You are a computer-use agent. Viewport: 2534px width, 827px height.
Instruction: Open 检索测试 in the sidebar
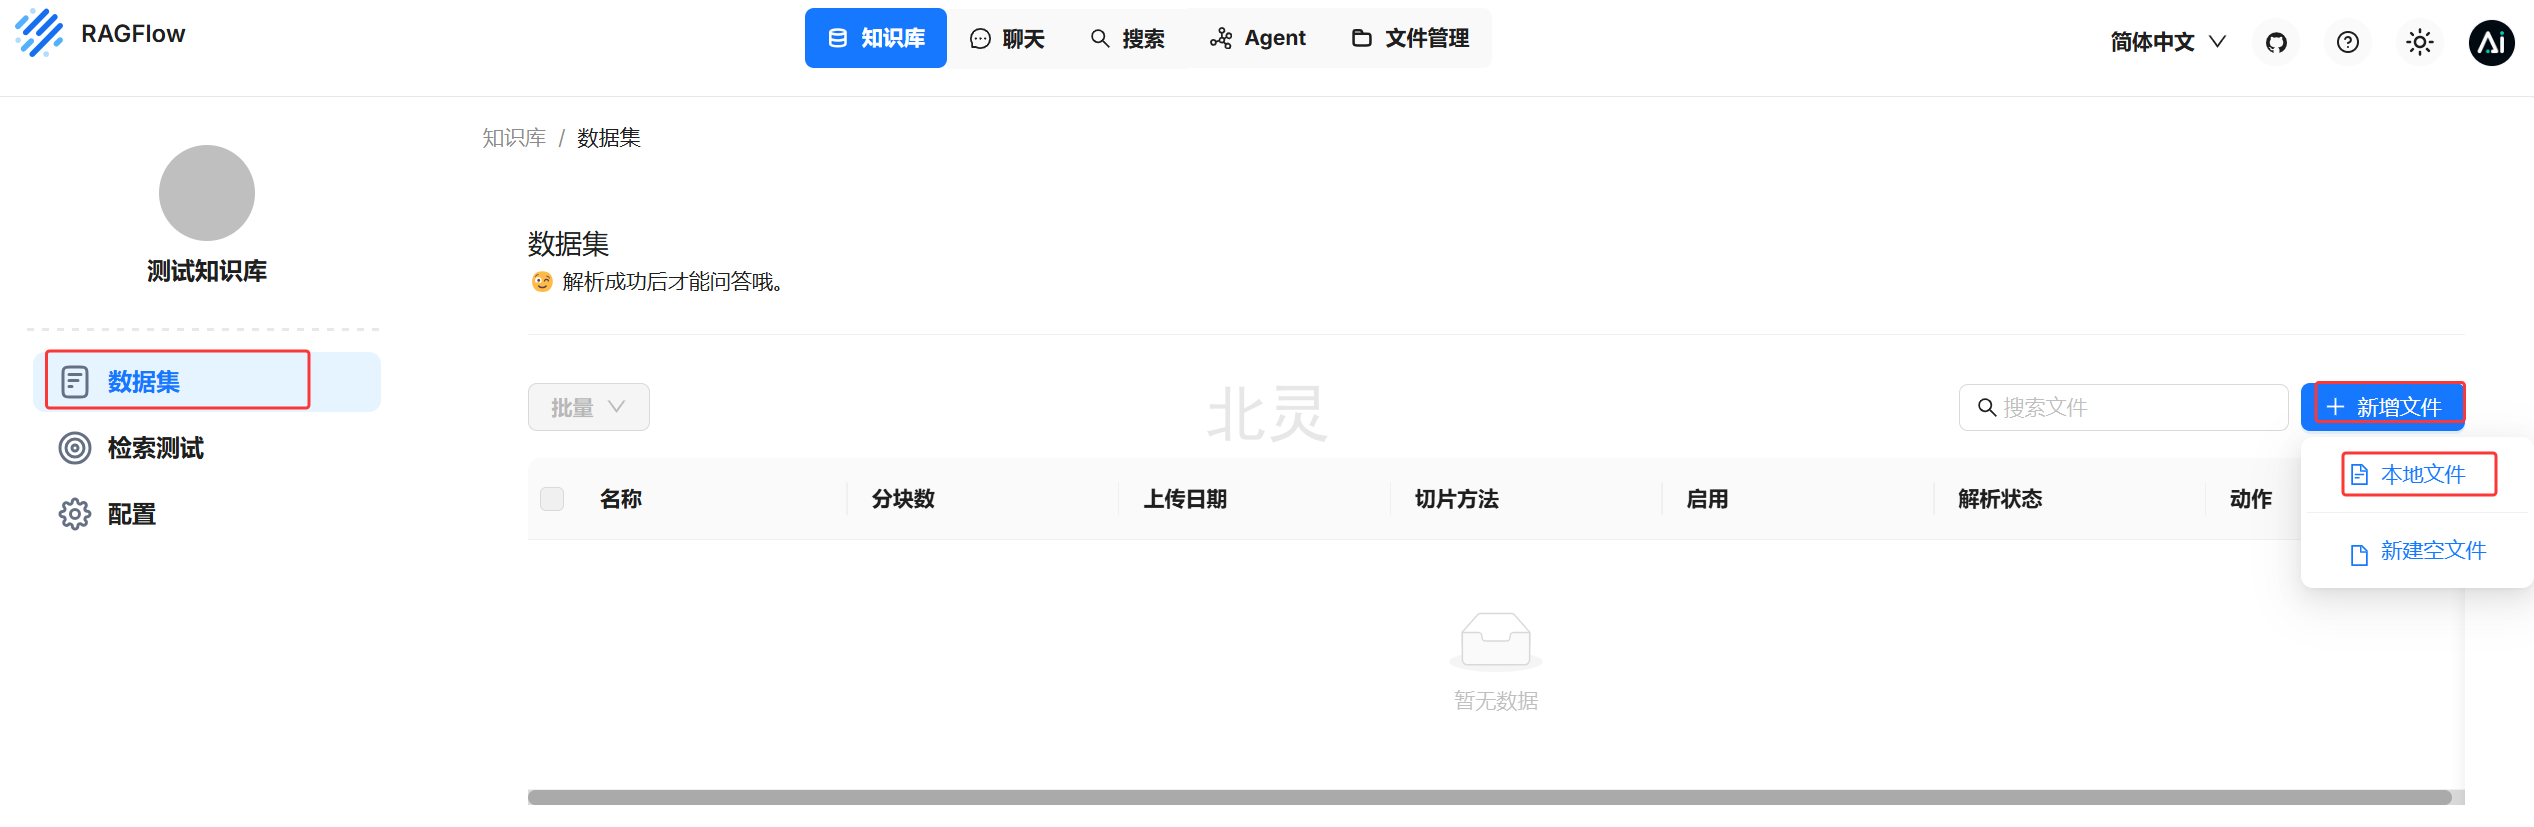click(207, 448)
